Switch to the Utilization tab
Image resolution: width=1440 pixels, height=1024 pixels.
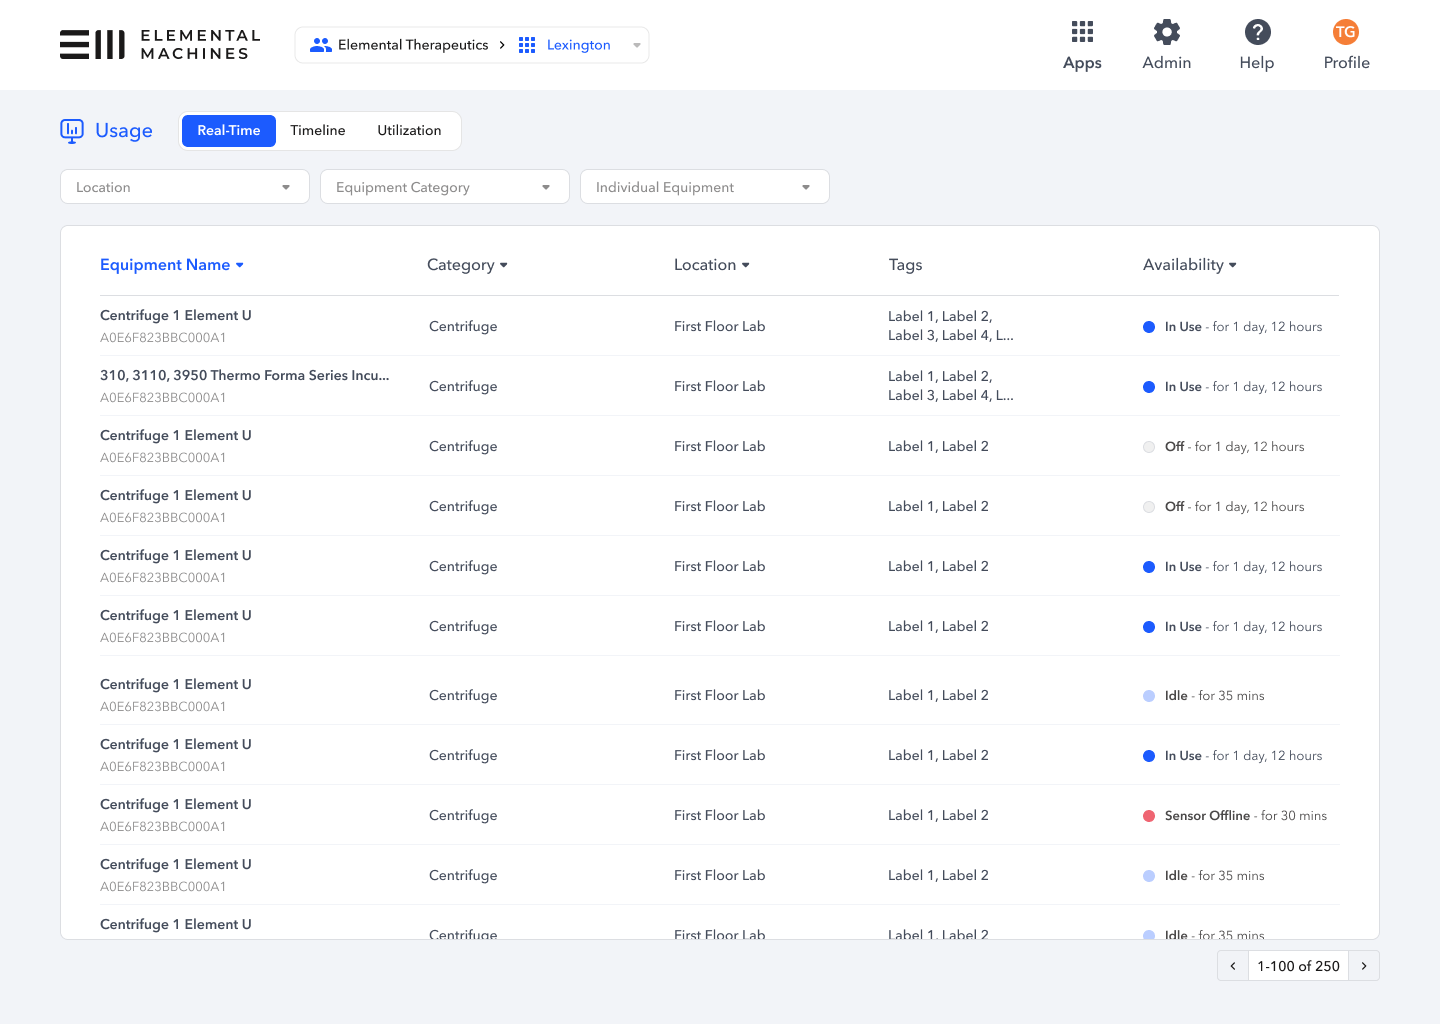(x=409, y=131)
